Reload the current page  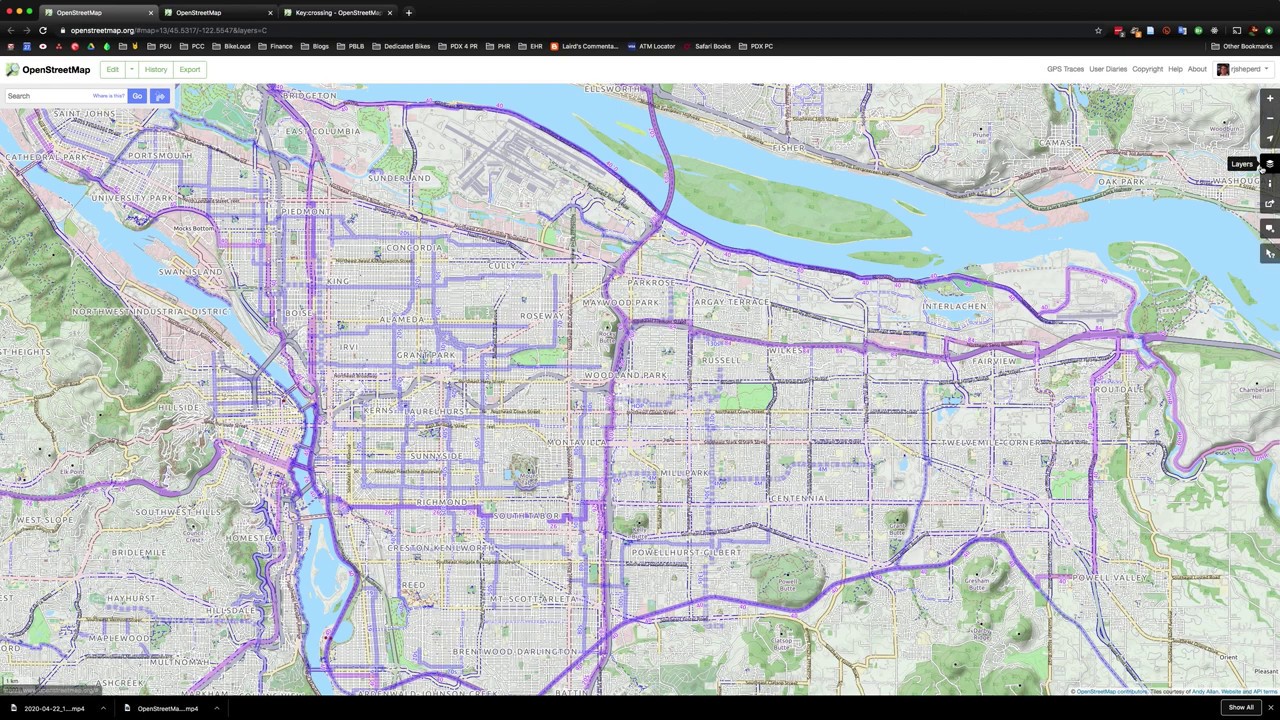click(43, 30)
